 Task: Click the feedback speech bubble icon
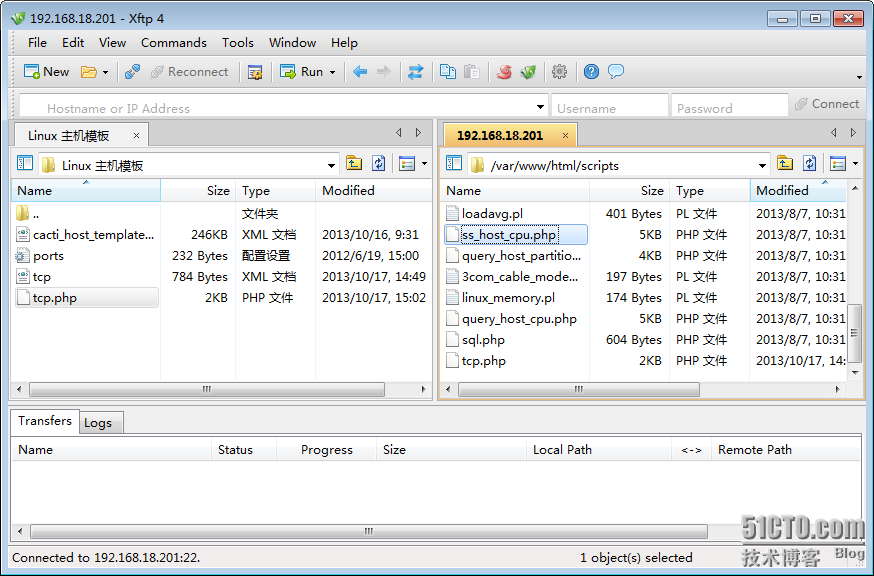click(x=615, y=72)
